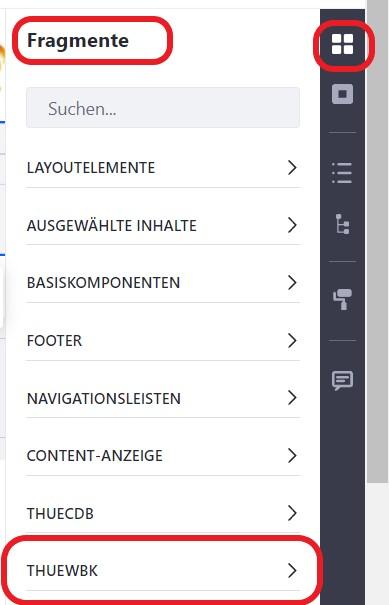This screenshot has height=605, width=389.
Task: Open the page structure tree icon
Action: [343, 224]
